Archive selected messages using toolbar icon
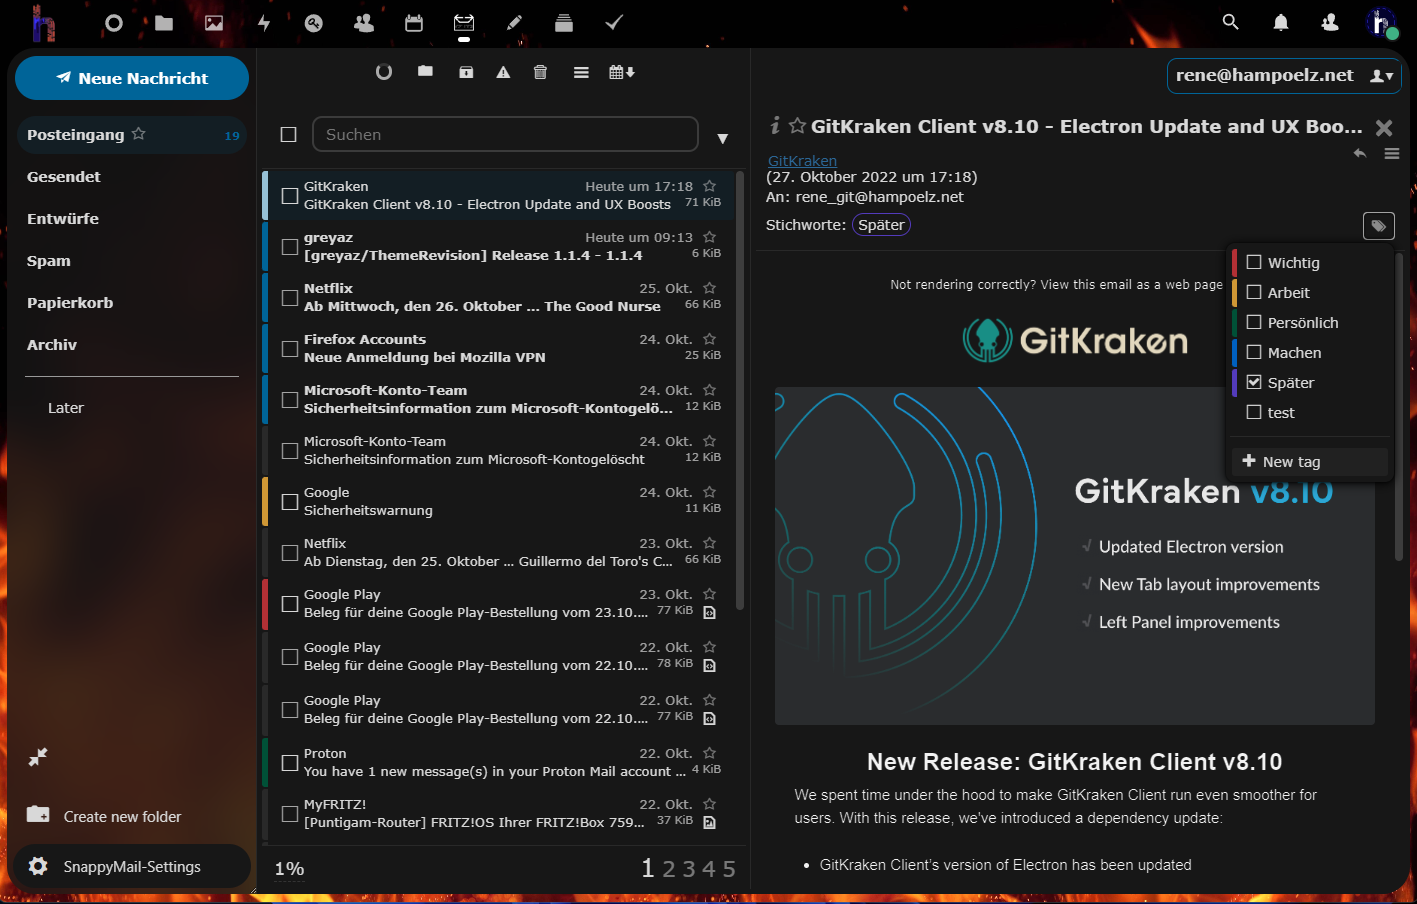1417x904 pixels. pos(466,72)
